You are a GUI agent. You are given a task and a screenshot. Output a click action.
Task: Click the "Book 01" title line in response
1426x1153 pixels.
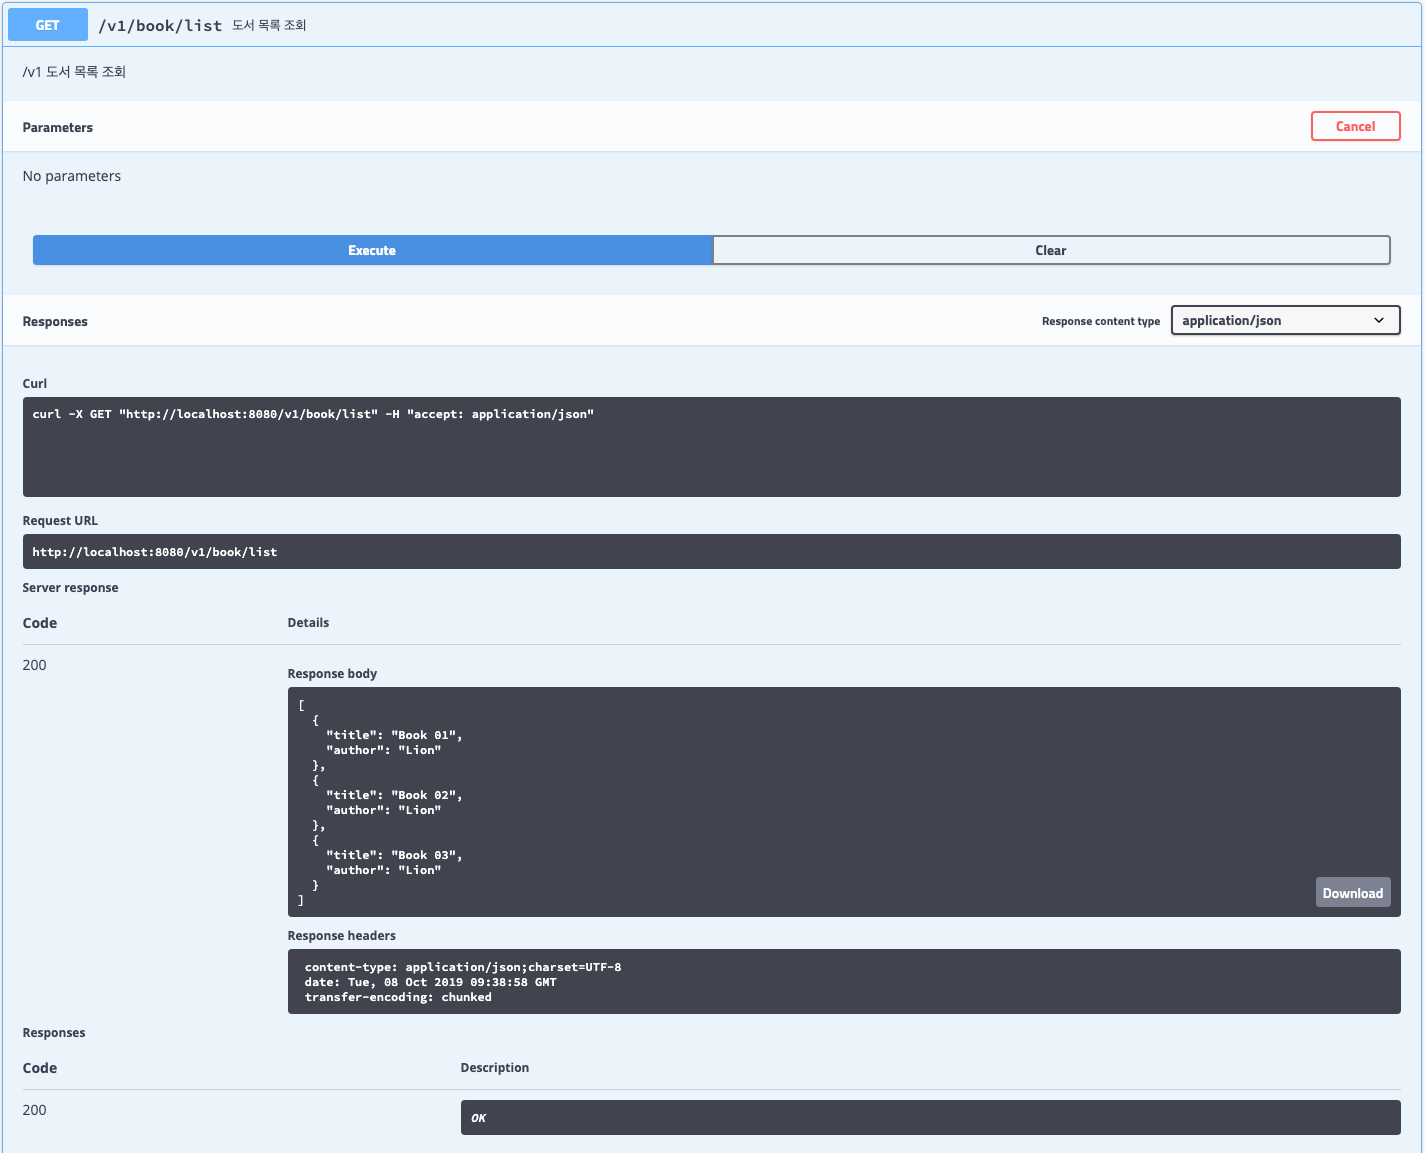pos(394,735)
